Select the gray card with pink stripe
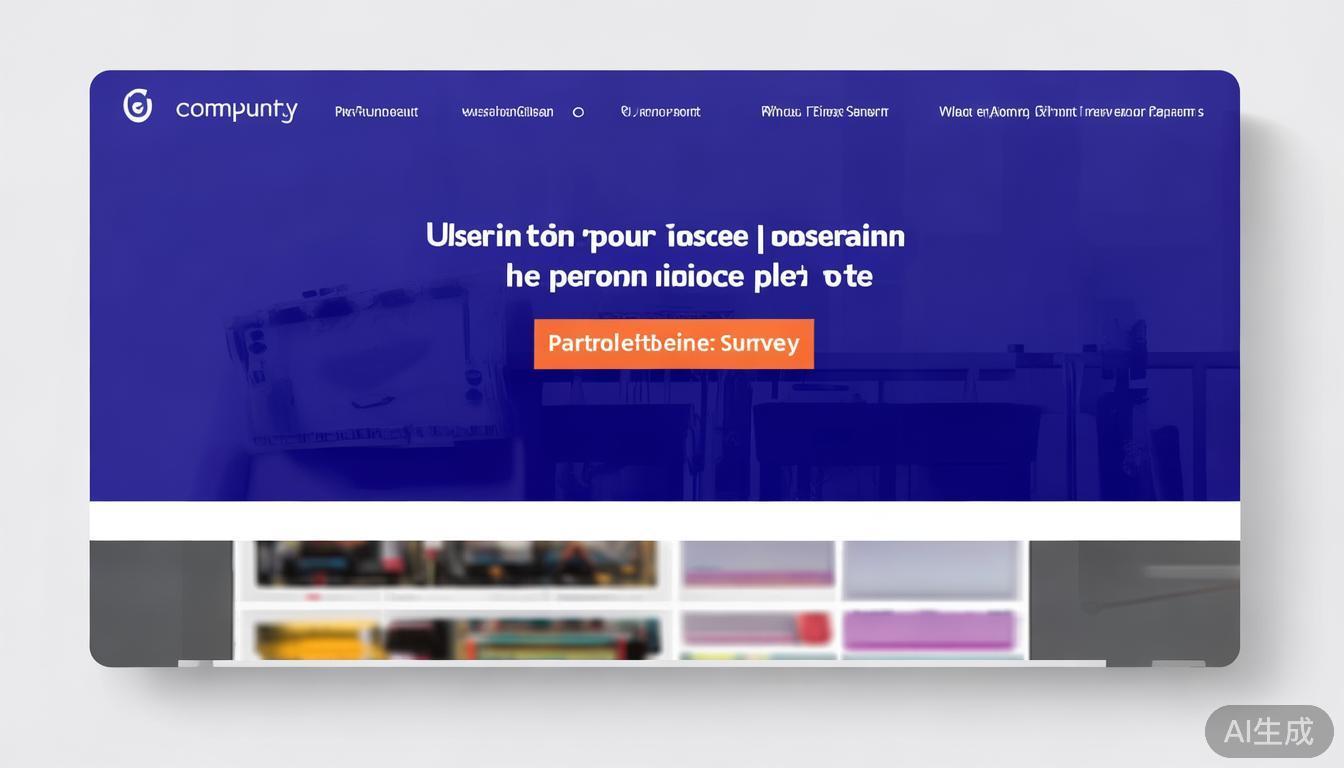The height and width of the screenshot is (768, 1344). coord(758,565)
